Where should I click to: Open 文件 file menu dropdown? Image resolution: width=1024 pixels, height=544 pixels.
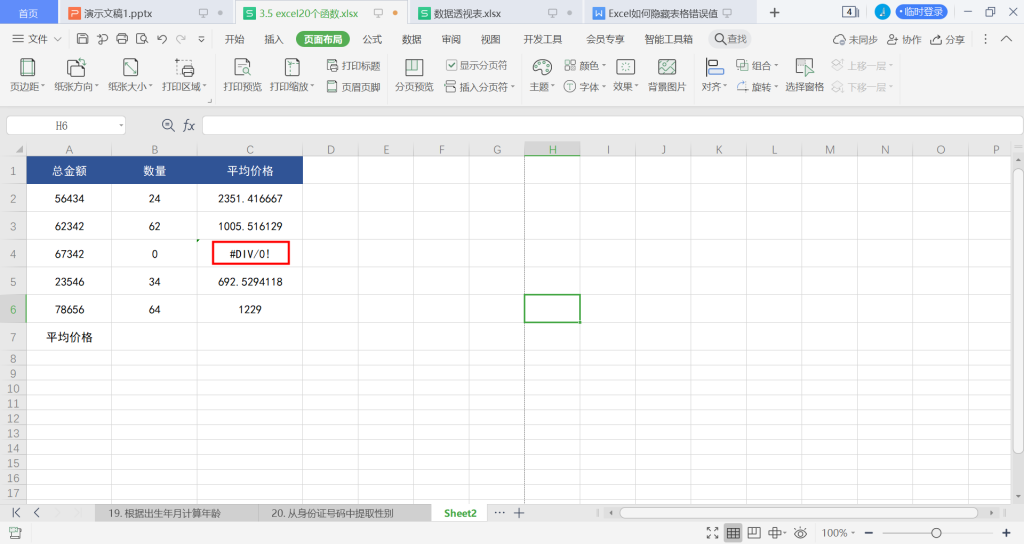coord(37,39)
